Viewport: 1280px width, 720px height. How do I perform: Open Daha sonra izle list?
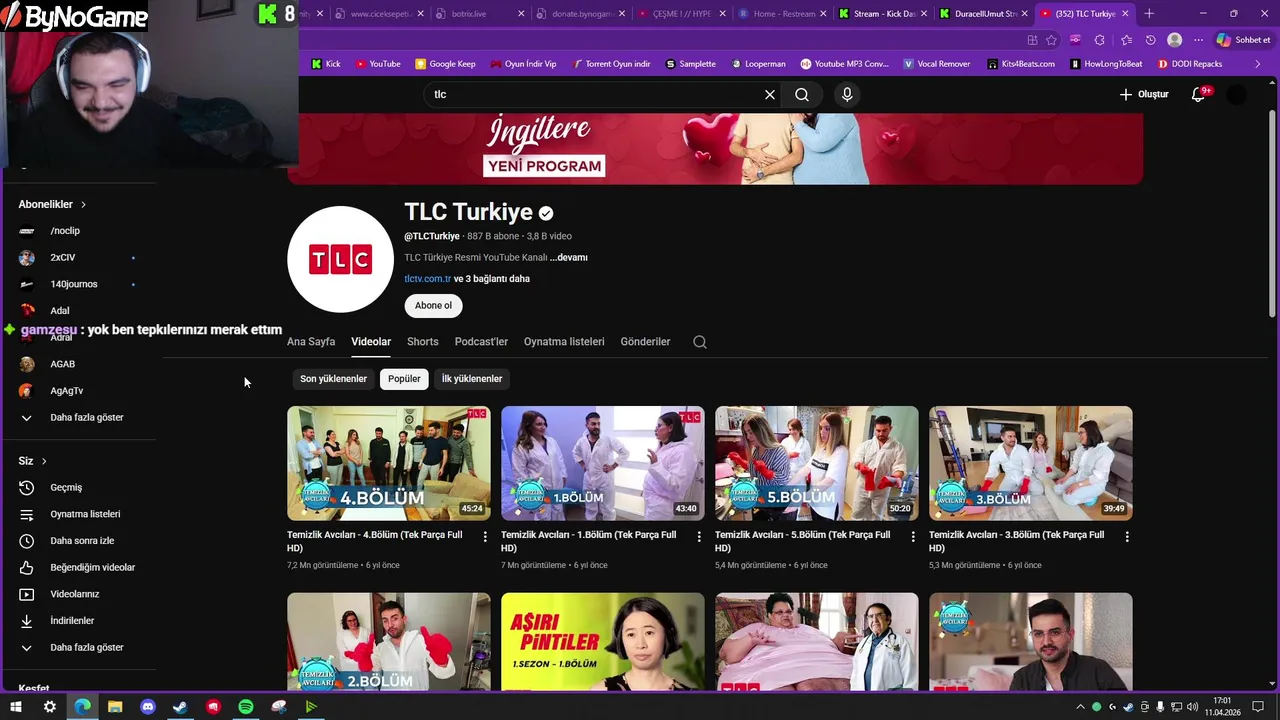[x=80, y=541]
